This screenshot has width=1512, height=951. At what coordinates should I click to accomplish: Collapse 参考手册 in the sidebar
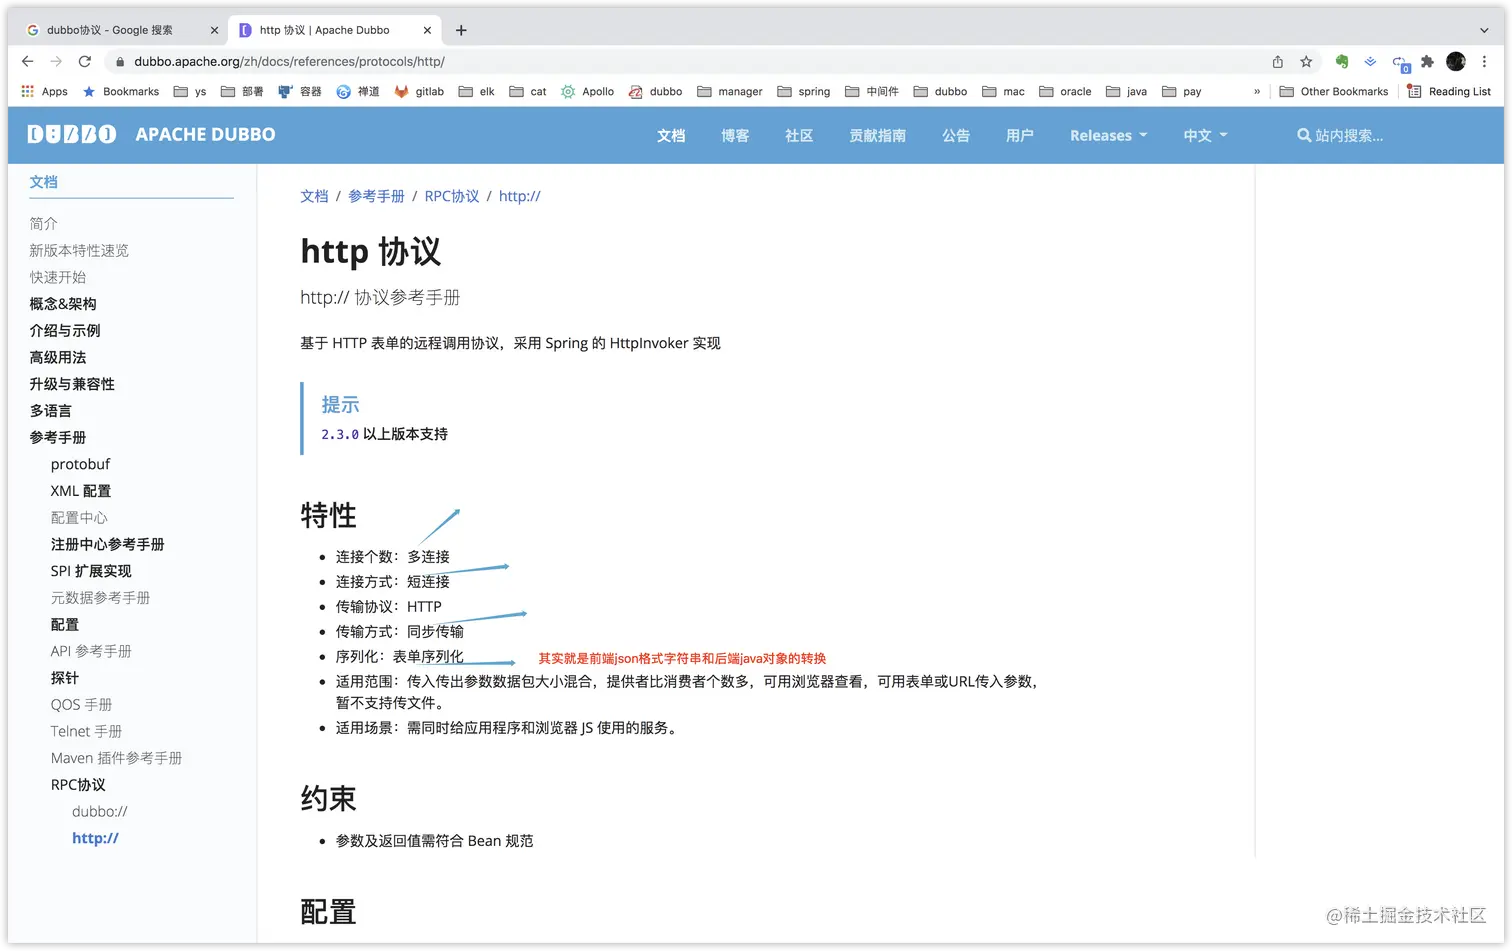58,437
